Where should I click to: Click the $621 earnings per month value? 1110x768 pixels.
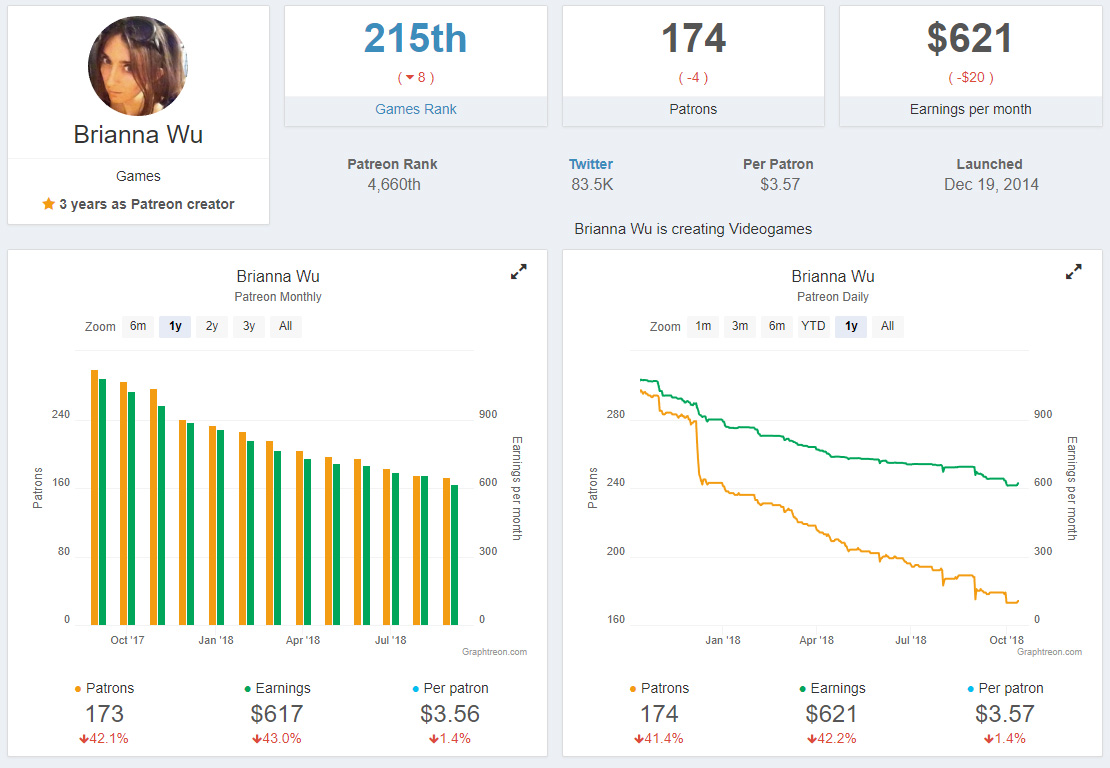click(x=970, y=38)
